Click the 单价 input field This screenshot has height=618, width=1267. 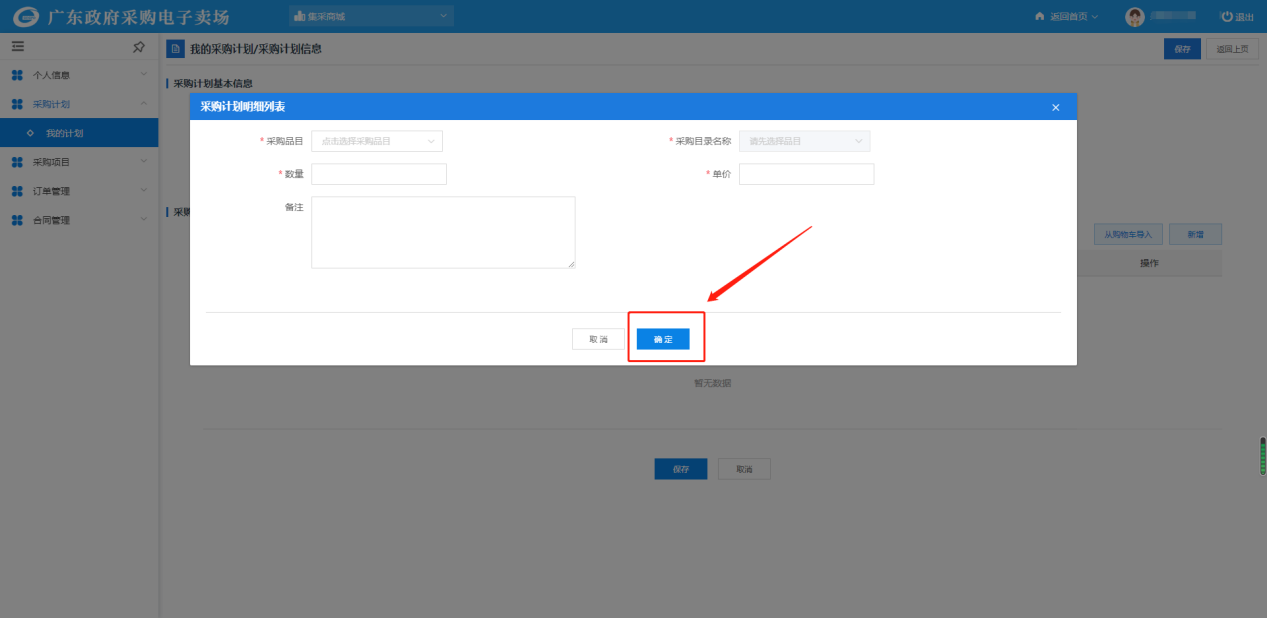pyautogui.click(x=806, y=174)
